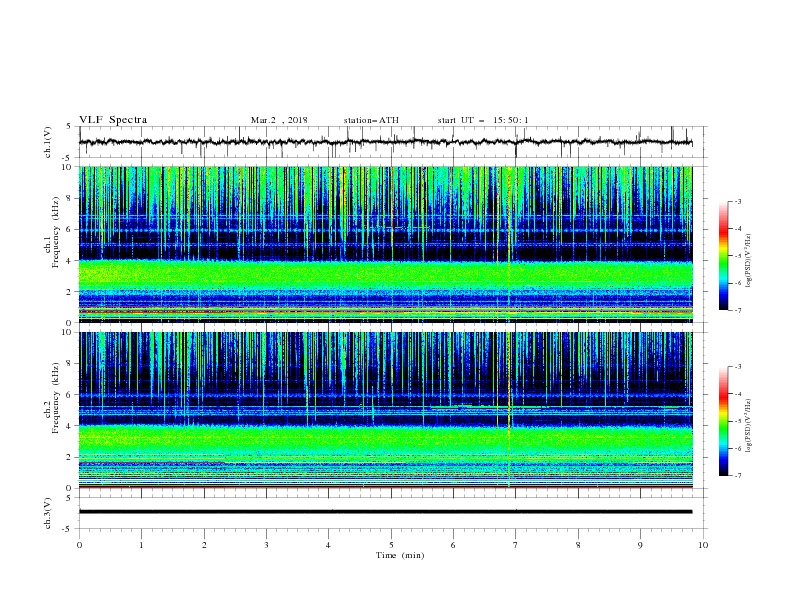Click the log(PSD) label beside upper colorbar
792x612 pixels.
tap(748, 261)
